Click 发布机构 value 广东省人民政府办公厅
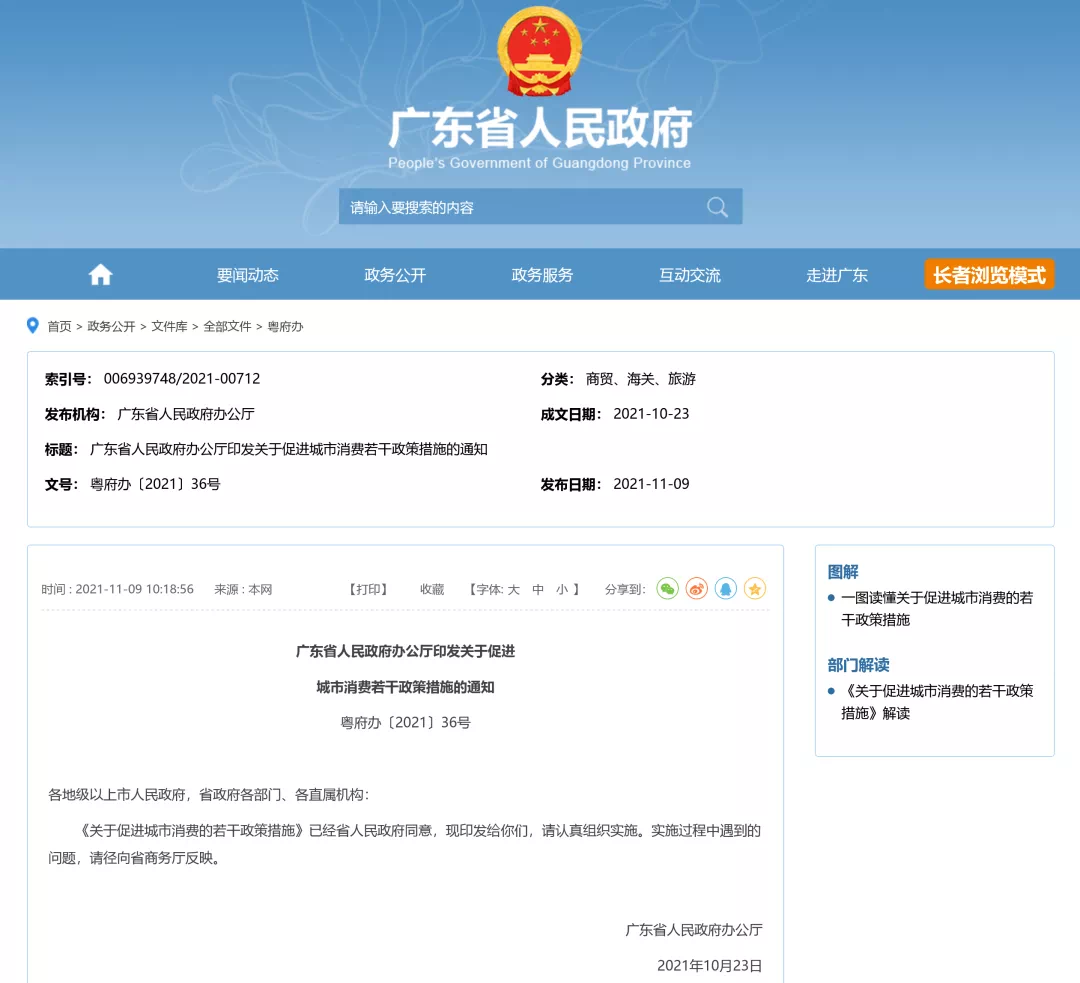The image size is (1080, 983). click(x=186, y=414)
